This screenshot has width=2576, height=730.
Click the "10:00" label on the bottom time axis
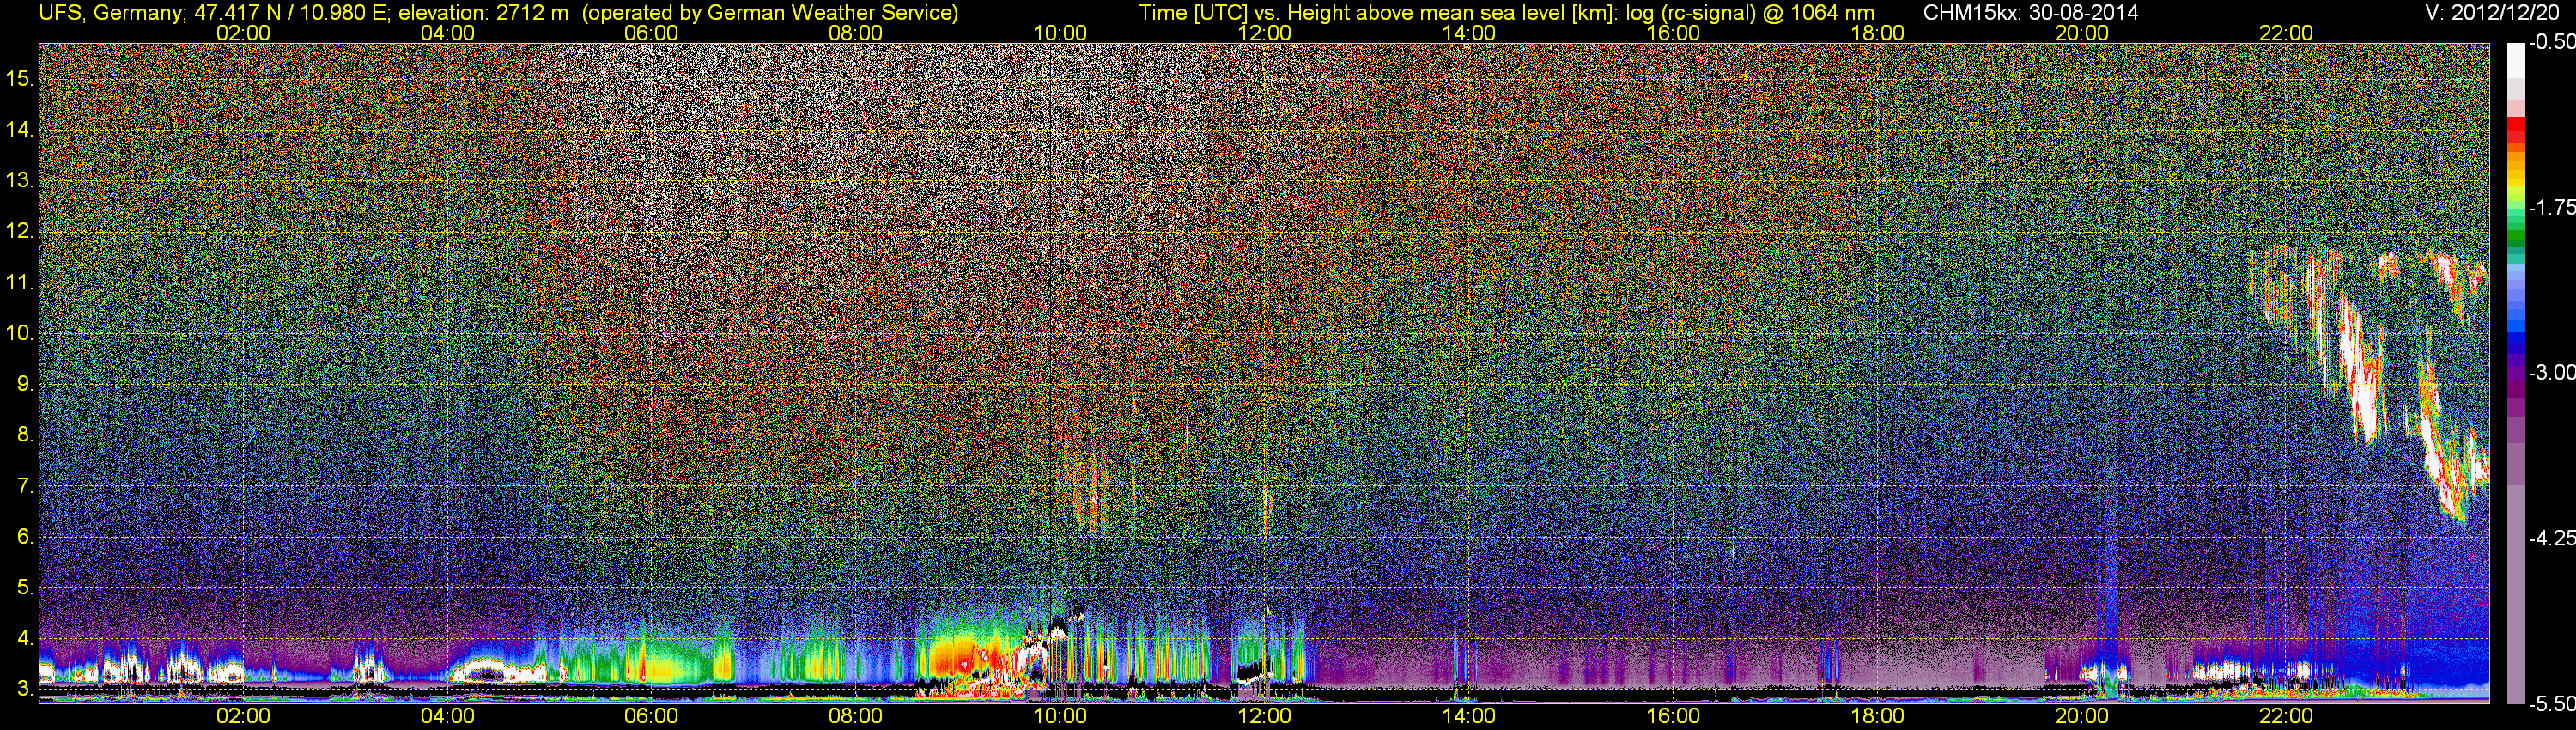pos(1060,716)
